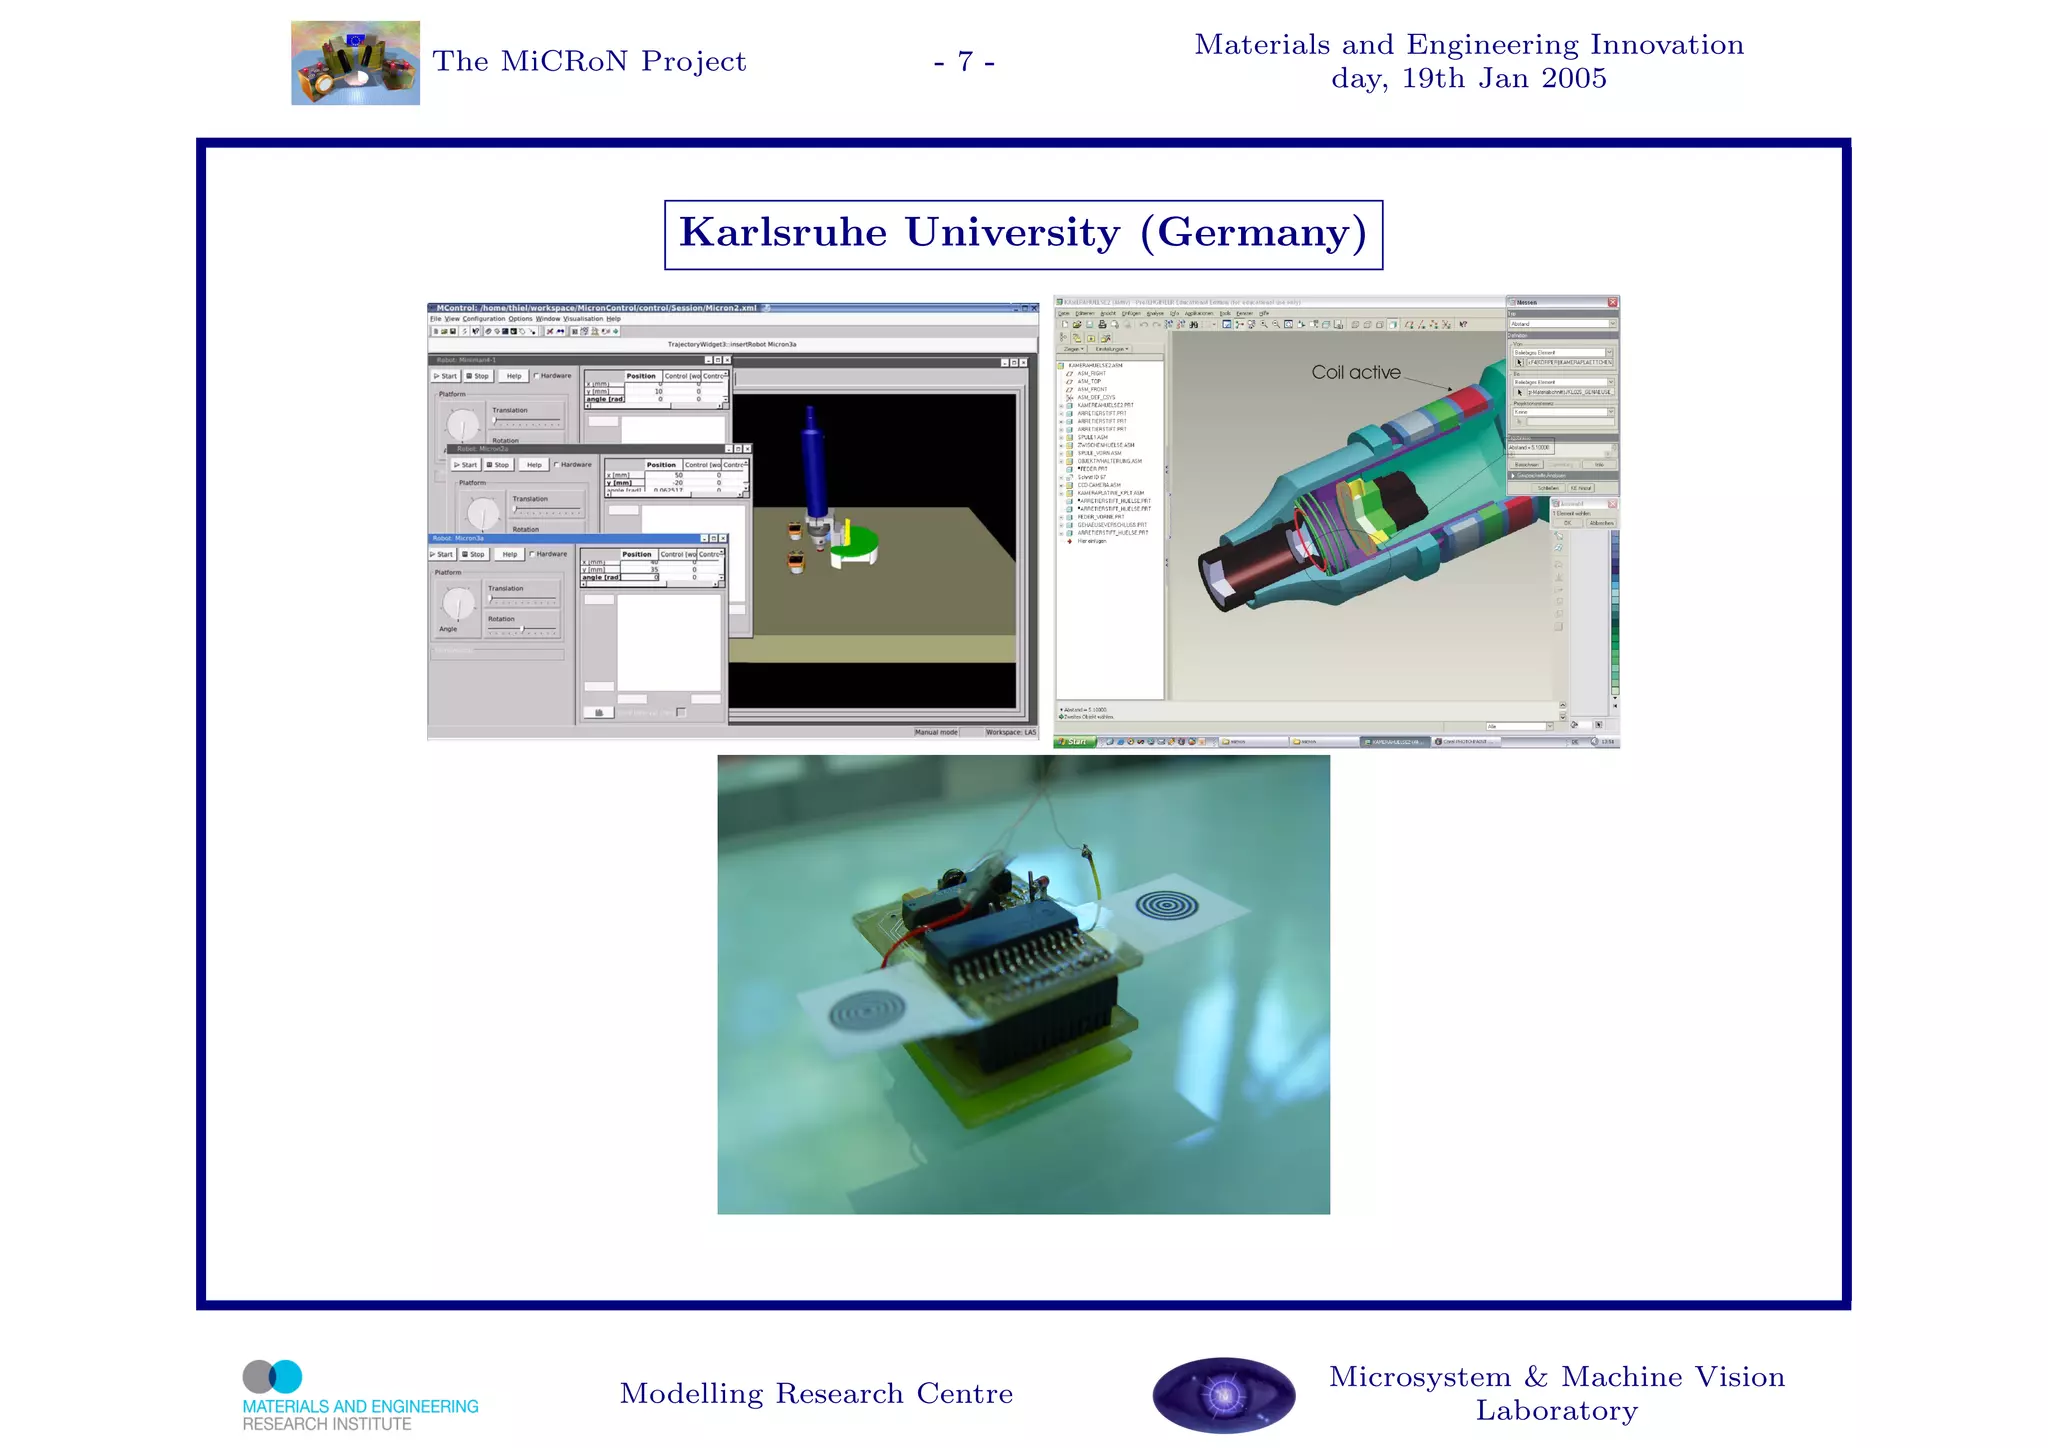Image resolution: width=2048 pixels, height=1448 pixels.
Task: Select ASM_TOP in the model tree
Action: [1089, 381]
